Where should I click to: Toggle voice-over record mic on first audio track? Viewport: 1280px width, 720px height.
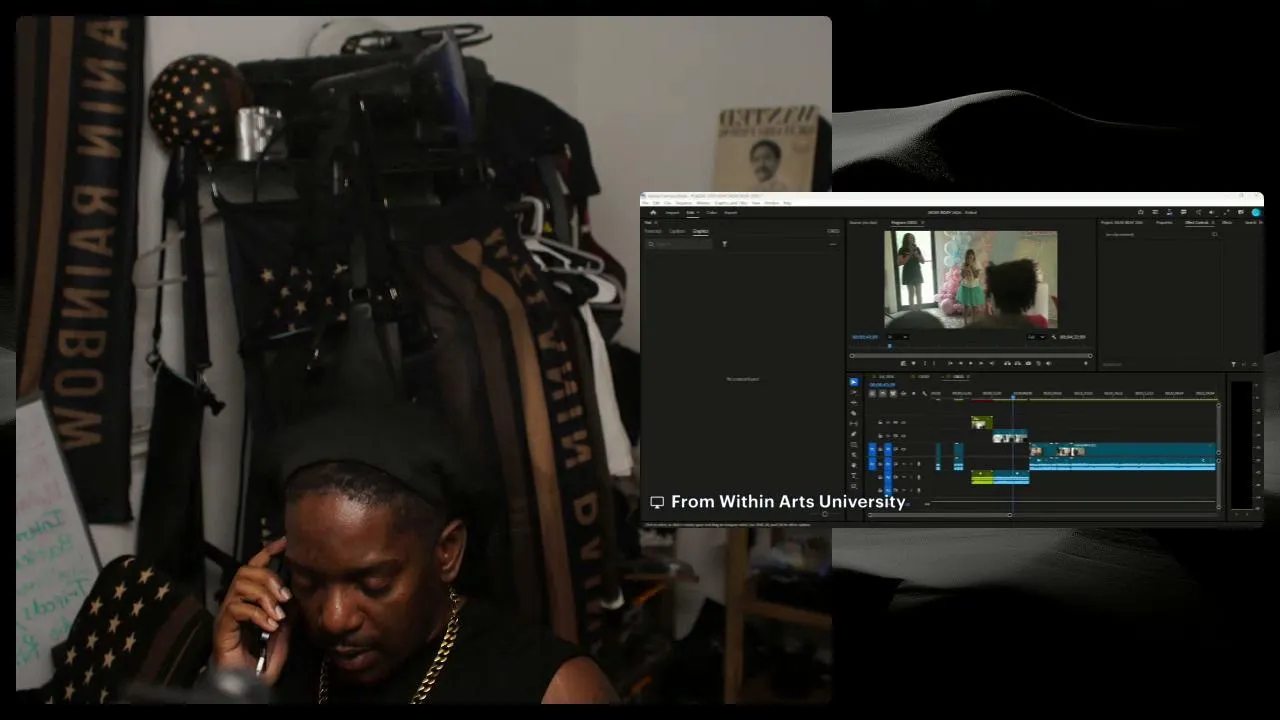pos(918,463)
